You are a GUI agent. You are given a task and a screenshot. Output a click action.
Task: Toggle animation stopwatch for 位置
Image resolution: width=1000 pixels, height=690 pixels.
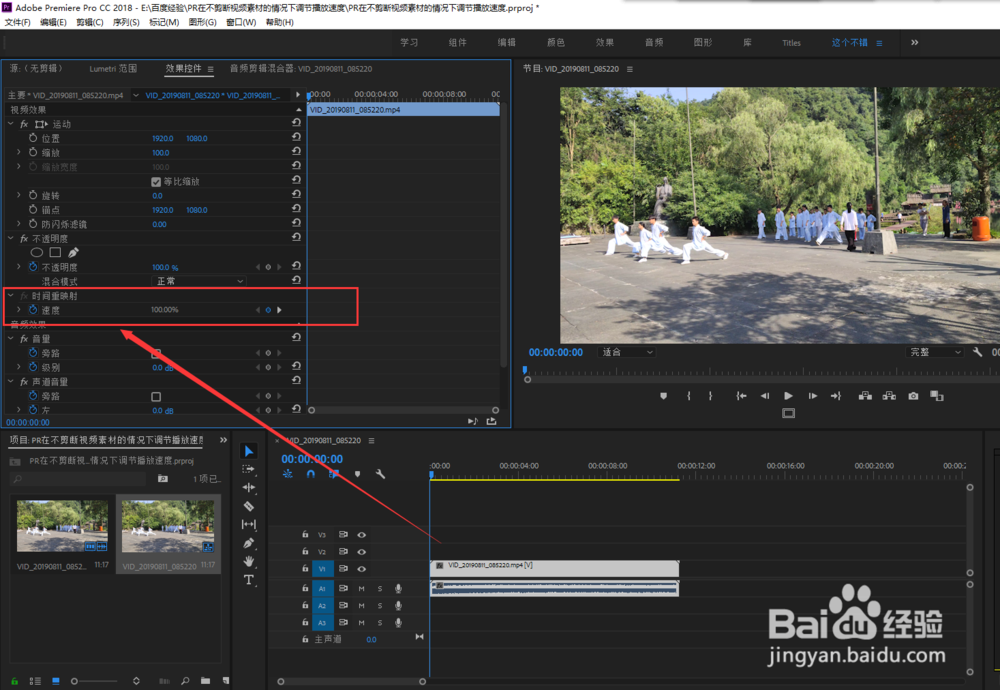pyautogui.click(x=33, y=138)
